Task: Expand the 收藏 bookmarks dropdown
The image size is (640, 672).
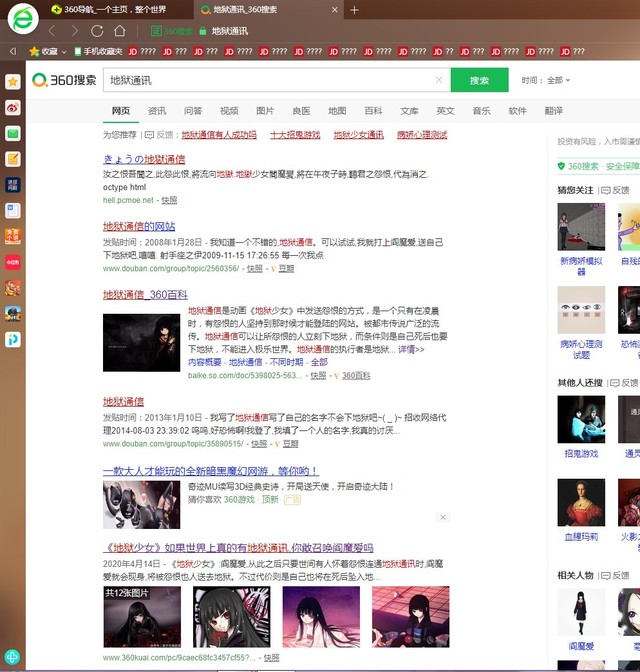Action: [48, 51]
